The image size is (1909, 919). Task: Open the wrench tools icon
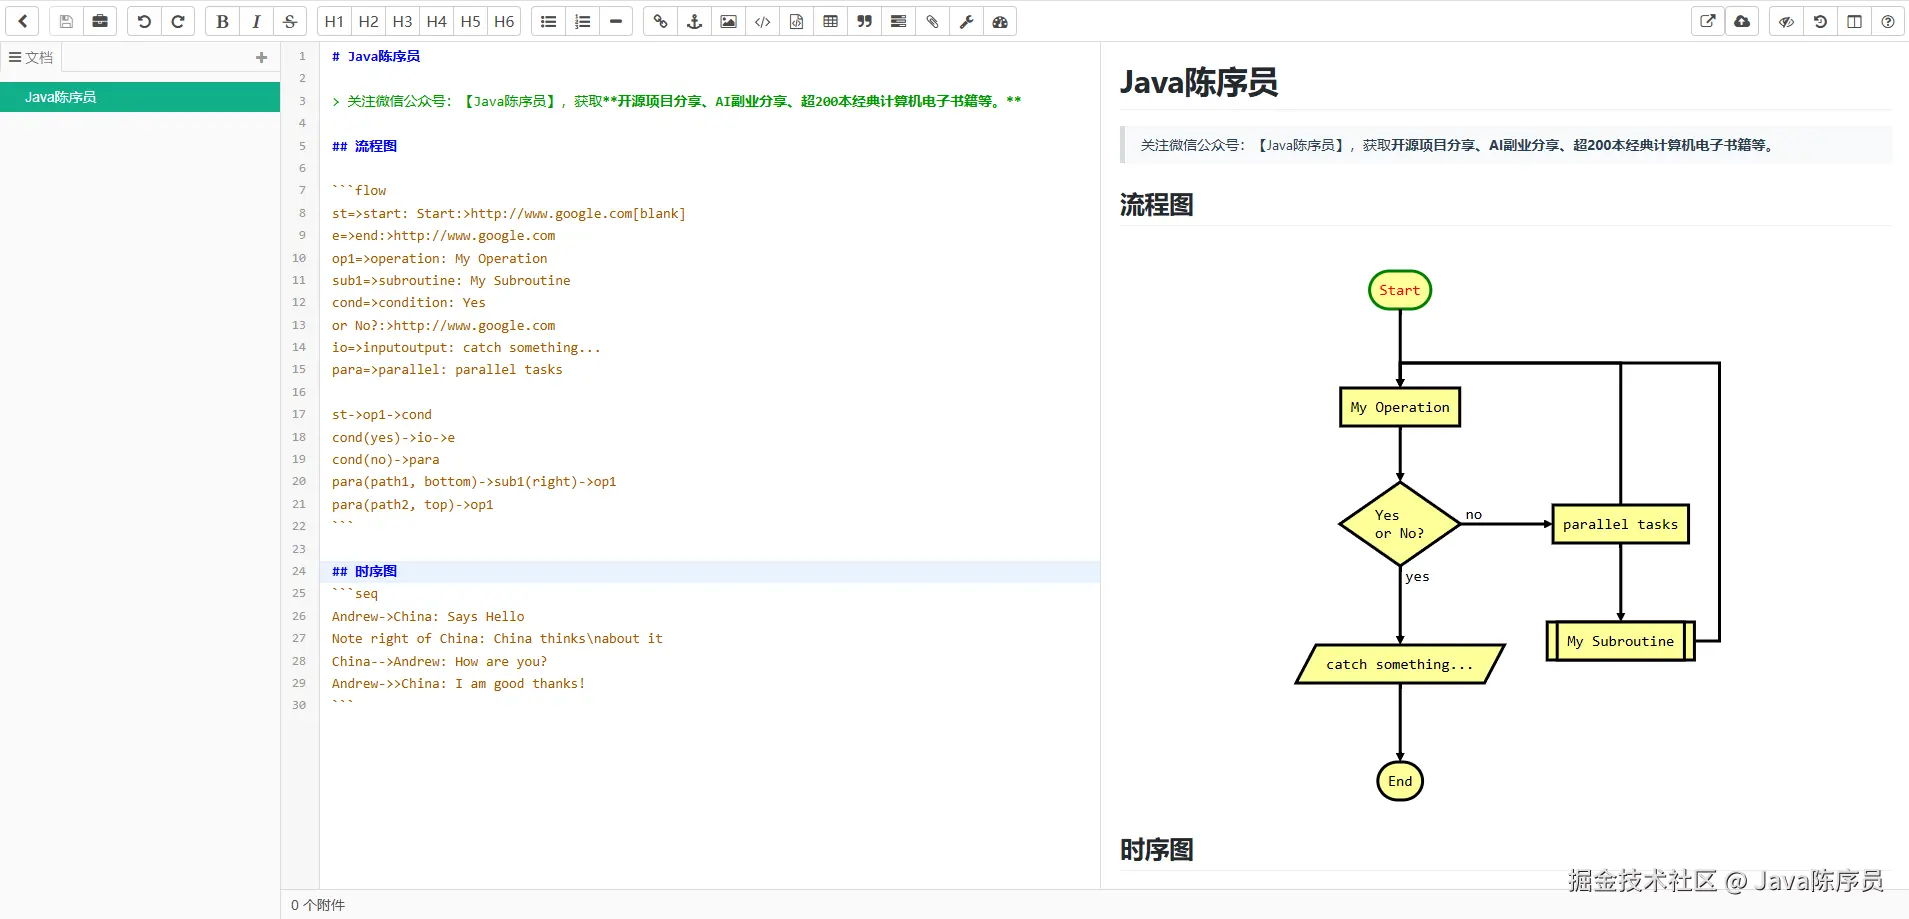966,21
